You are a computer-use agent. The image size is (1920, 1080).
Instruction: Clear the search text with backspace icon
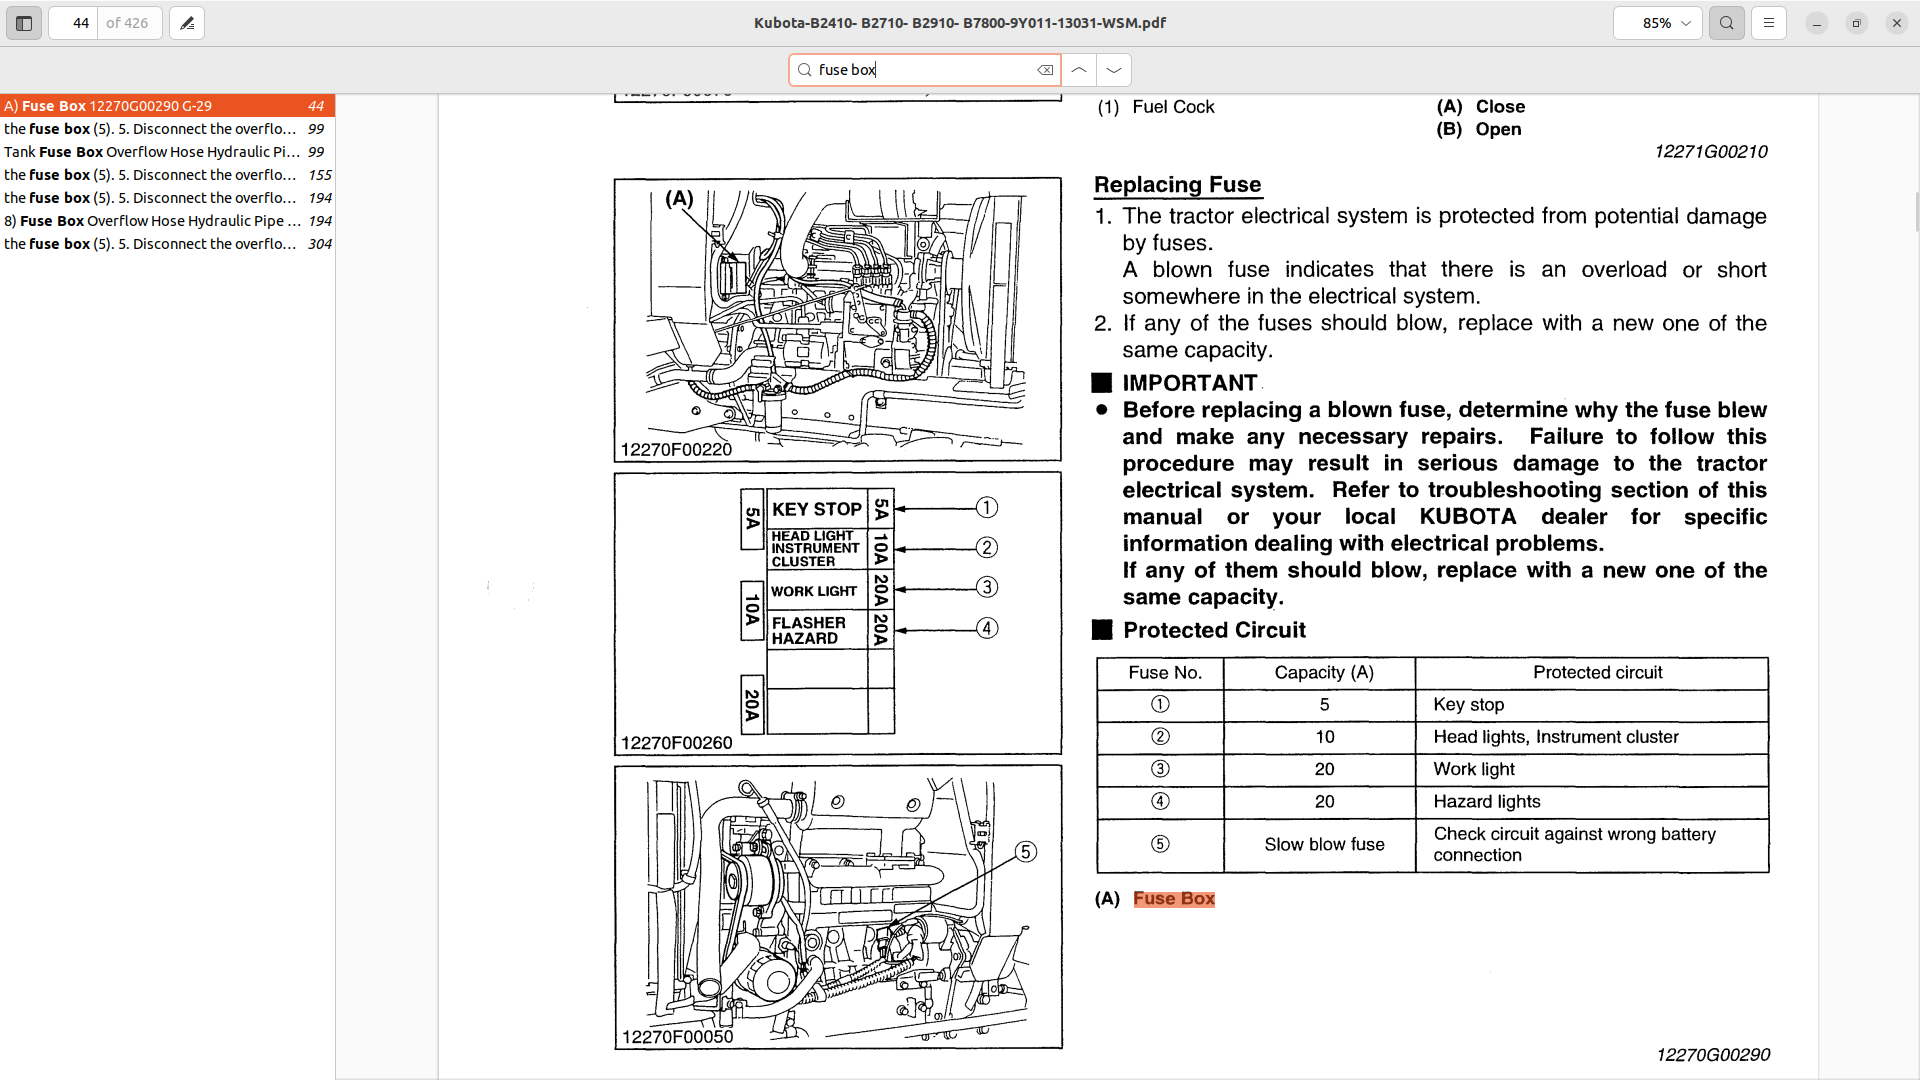click(x=1045, y=70)
